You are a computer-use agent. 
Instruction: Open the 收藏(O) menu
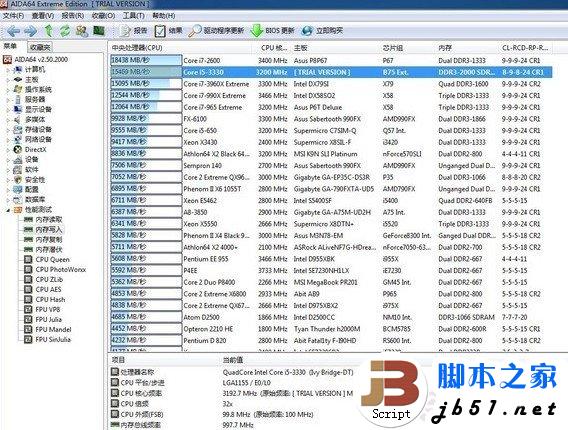click(x=103, y=16)
